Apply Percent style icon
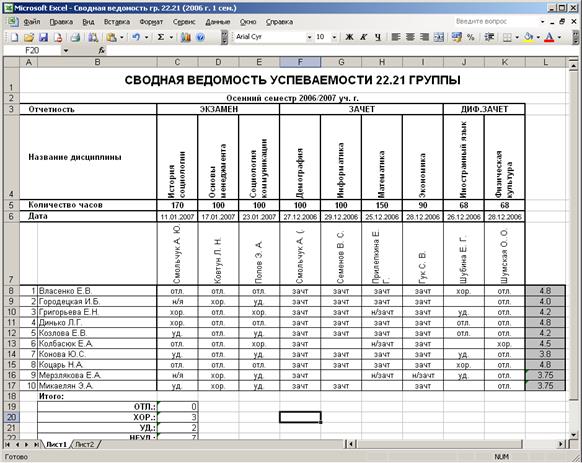 (x=471, y=37)
